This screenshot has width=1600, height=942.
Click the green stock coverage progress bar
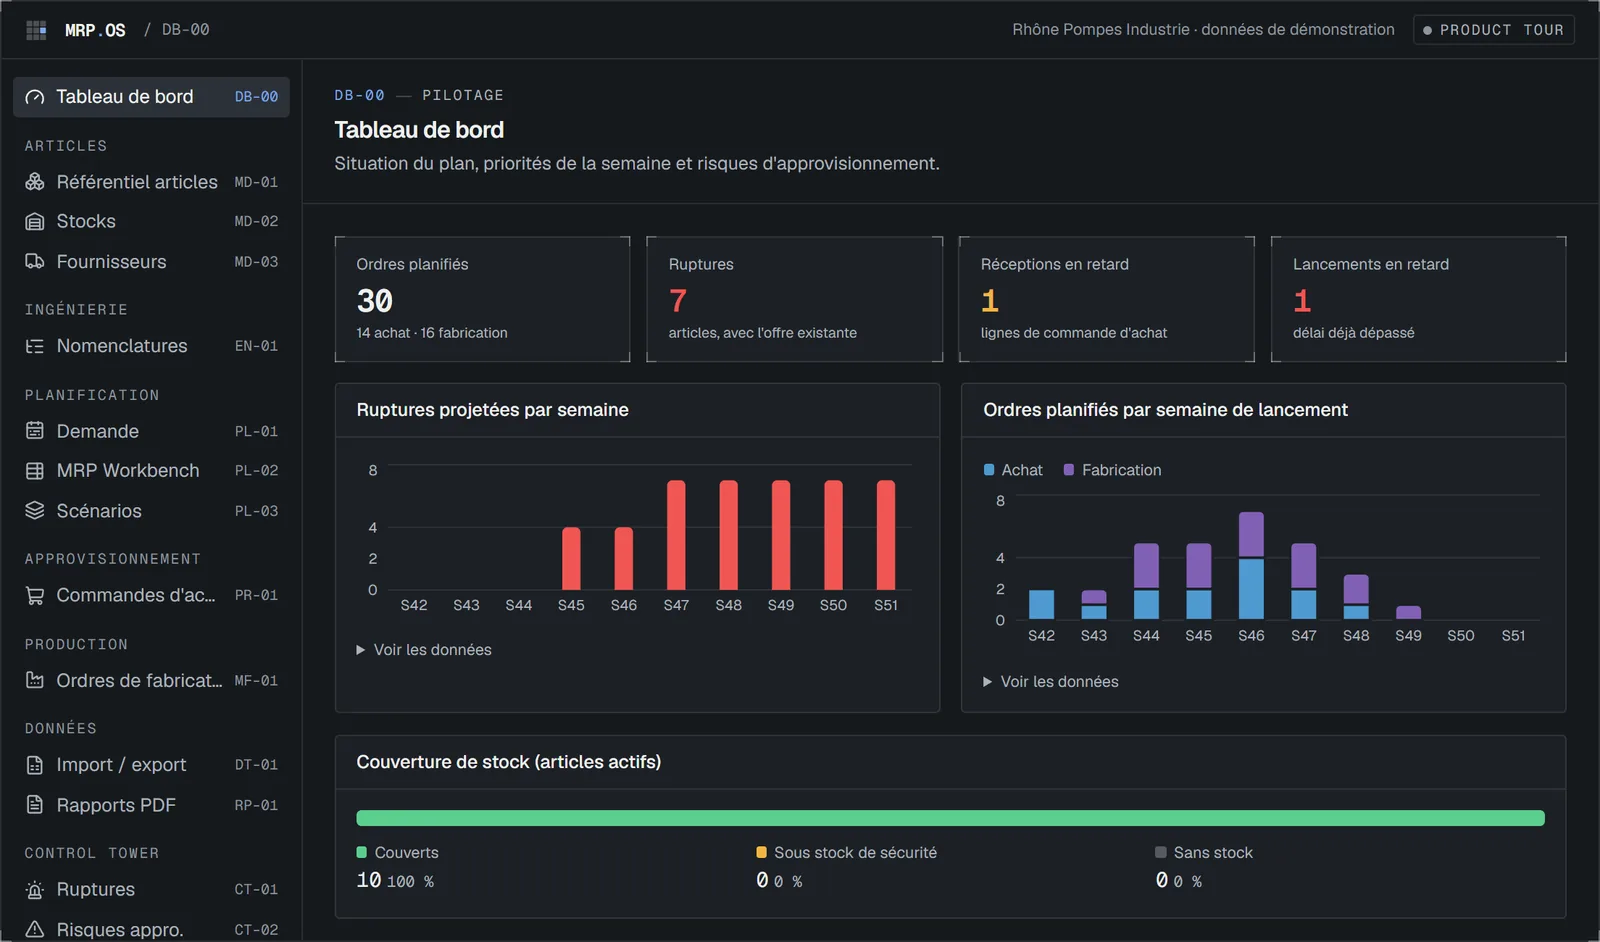950,818
